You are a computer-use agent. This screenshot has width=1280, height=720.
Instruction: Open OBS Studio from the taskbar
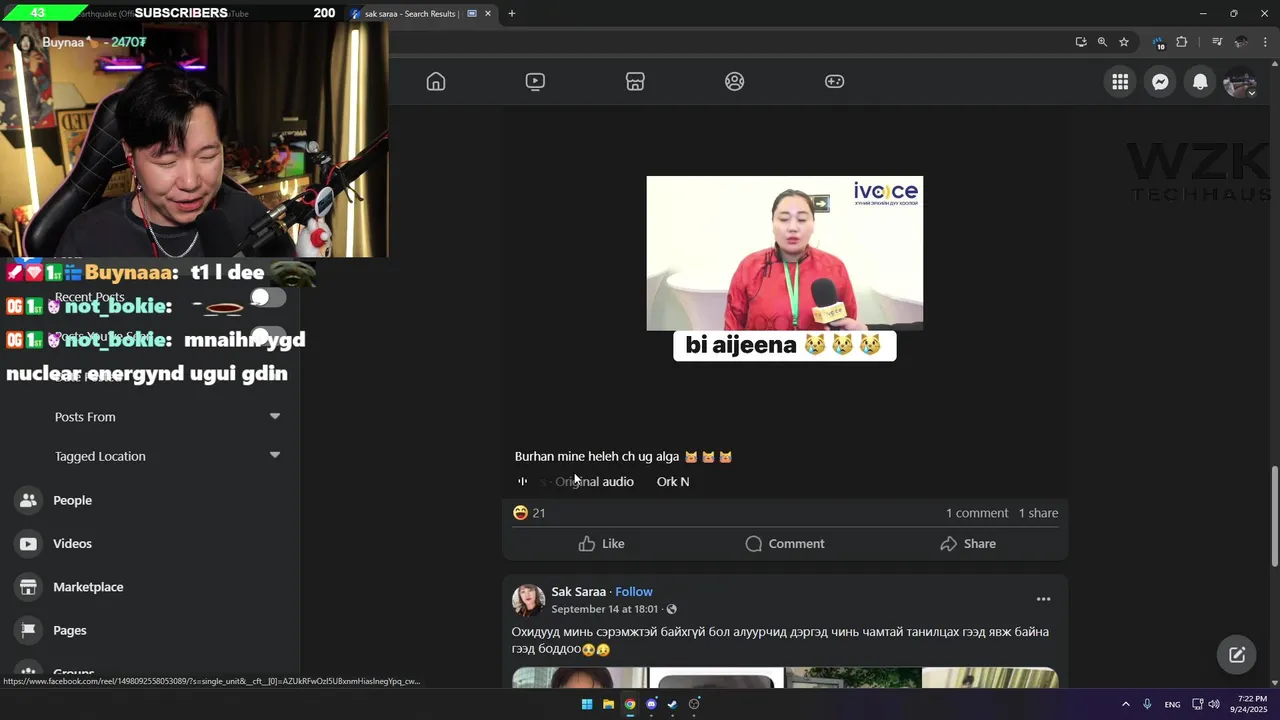pos(694,704)
